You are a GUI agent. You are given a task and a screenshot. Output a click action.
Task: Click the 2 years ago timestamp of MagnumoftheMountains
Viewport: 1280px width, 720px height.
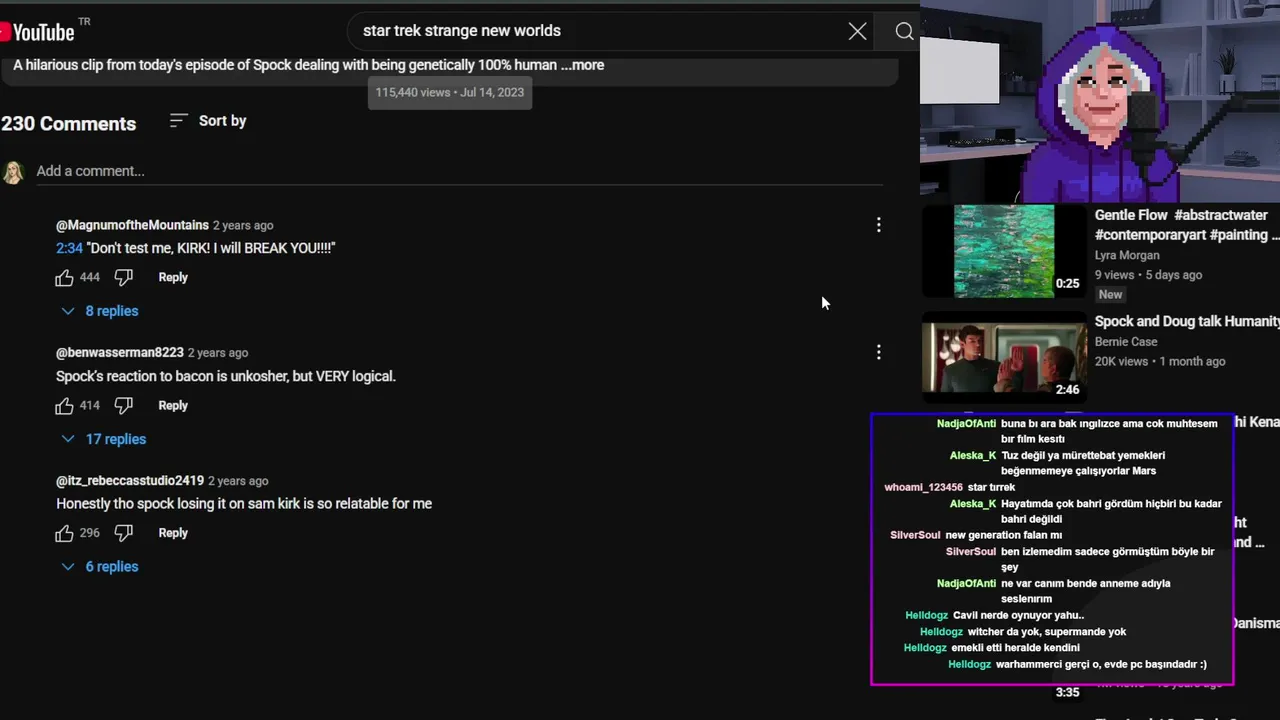pyautogui.click(x=243, y=225)
